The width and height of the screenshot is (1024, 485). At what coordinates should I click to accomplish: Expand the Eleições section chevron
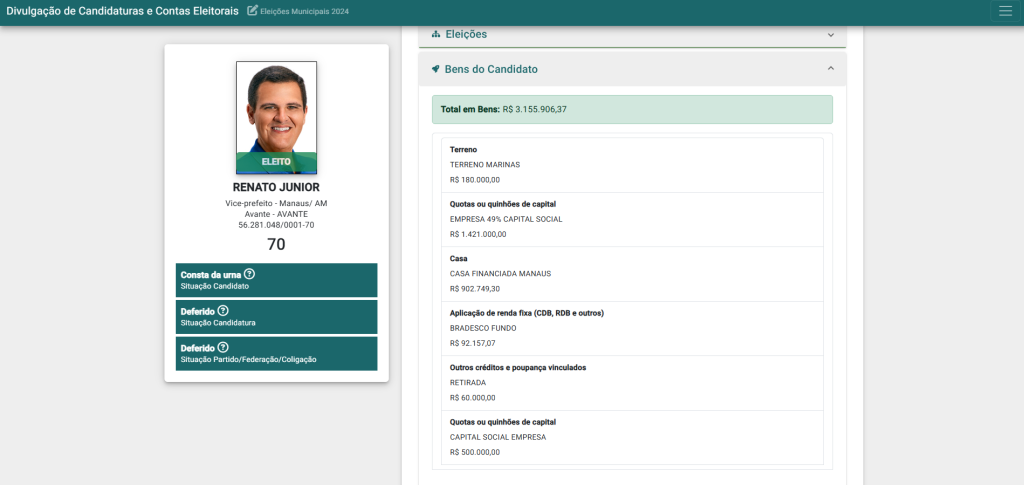tap(830, 35)
